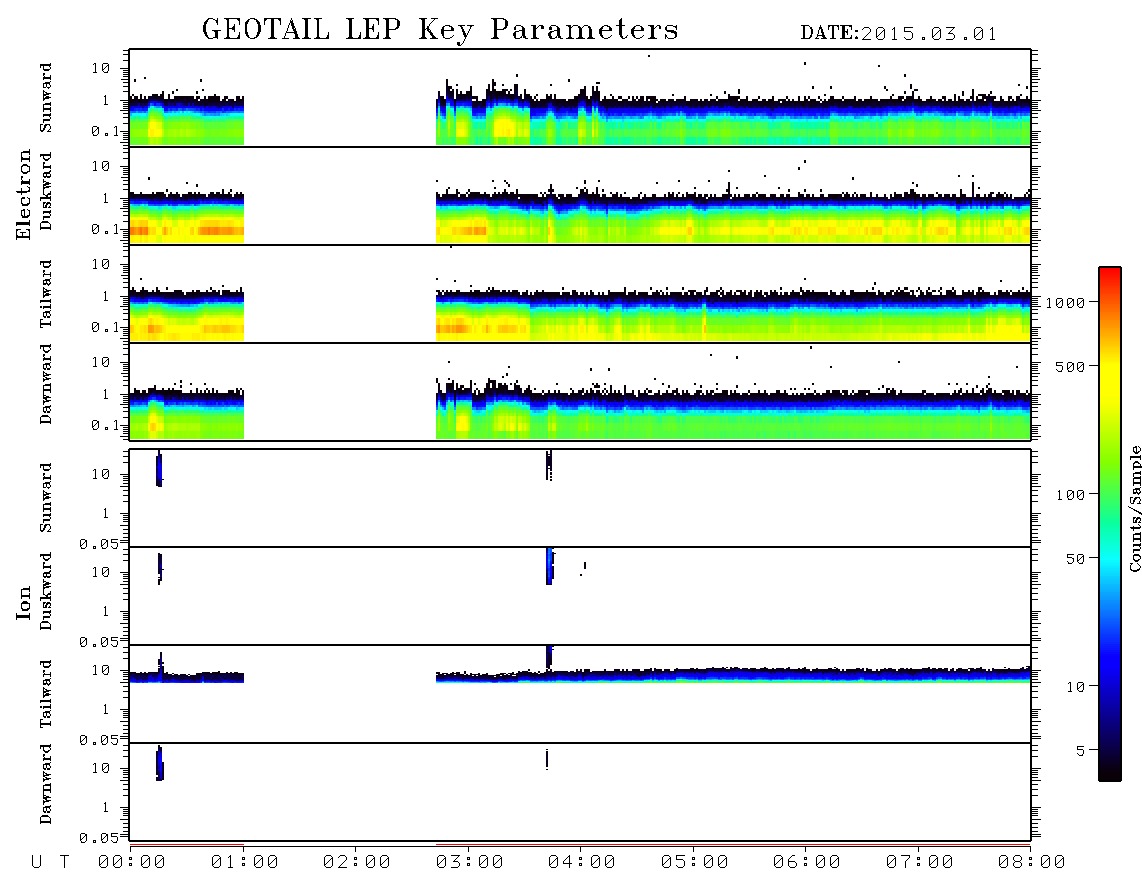Click the "5" colorbar tick label
This screenshot has height=880, width=1142.
coord(1080,751)
